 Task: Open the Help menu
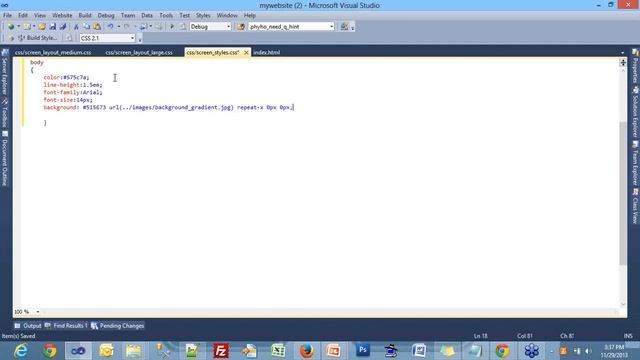[249, 16]
